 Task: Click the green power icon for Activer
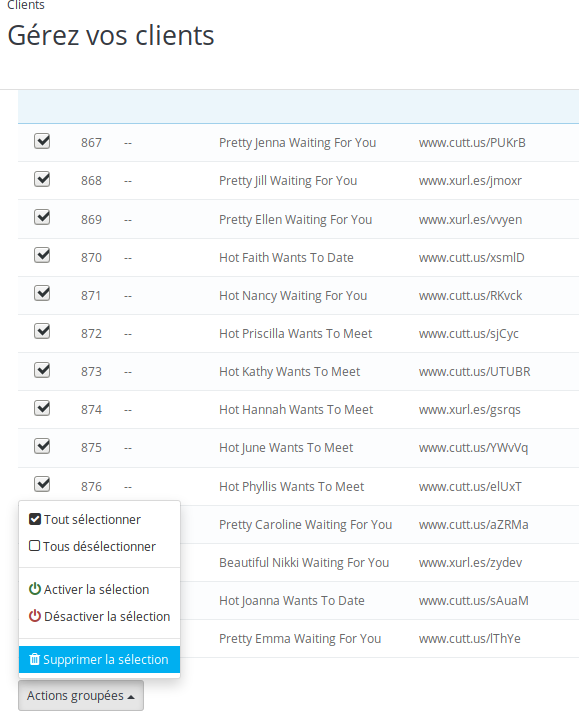34,589
